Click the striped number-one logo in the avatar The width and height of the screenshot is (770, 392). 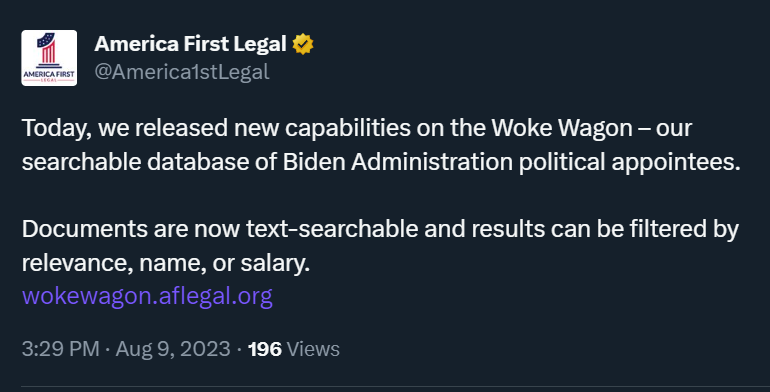point(47,49)
